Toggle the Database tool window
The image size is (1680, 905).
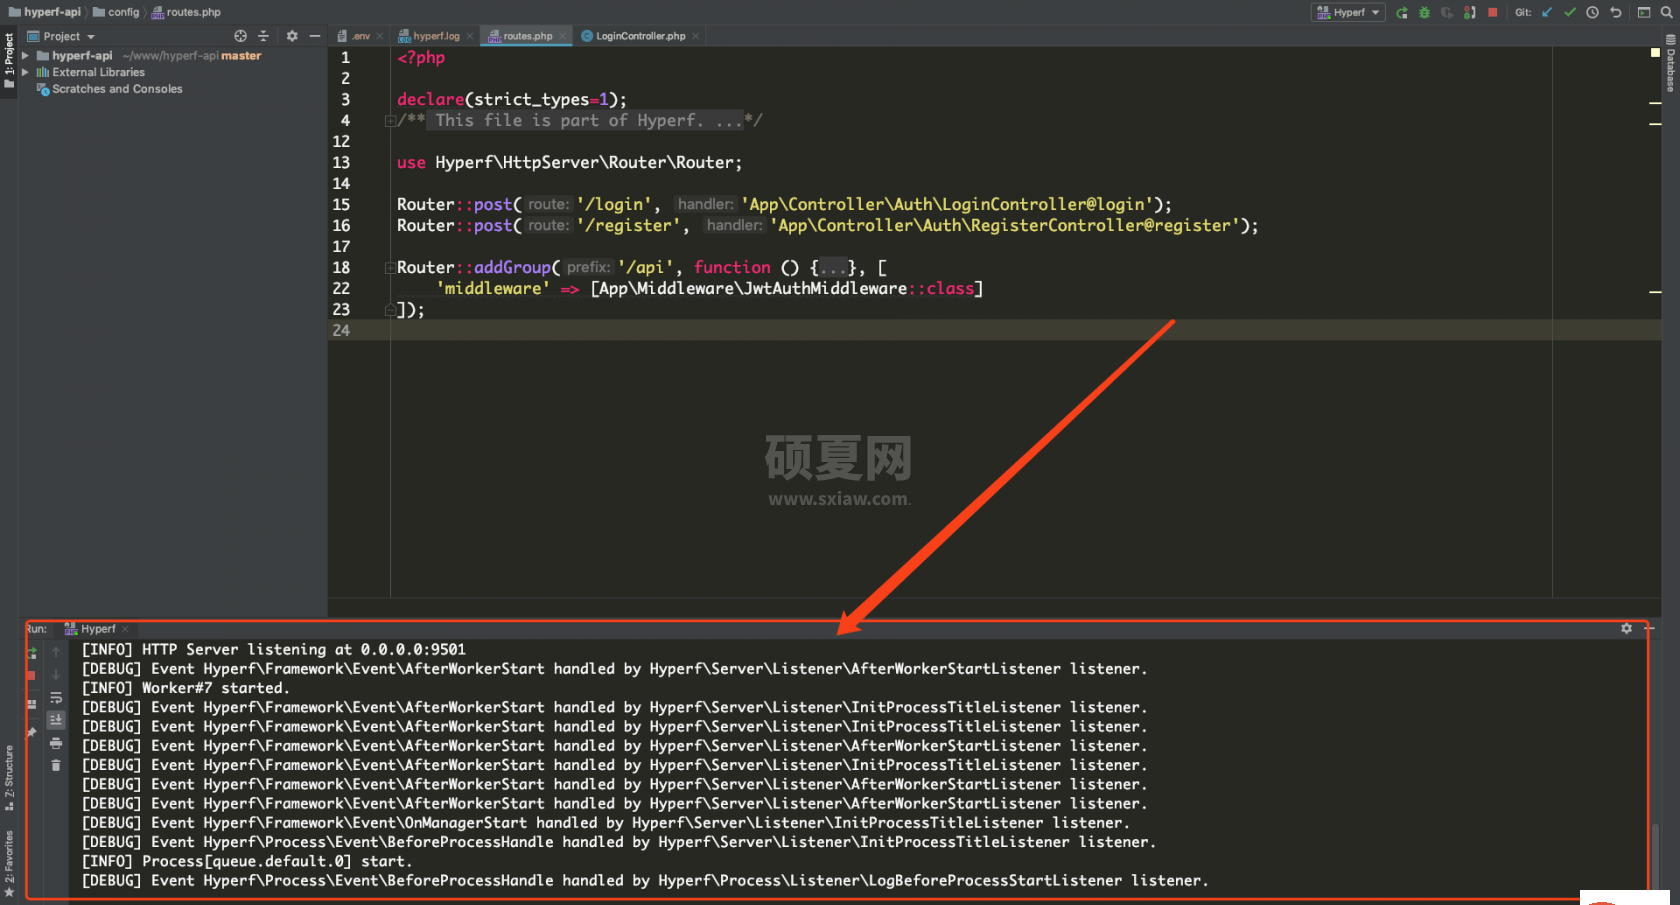point(1670,62)
